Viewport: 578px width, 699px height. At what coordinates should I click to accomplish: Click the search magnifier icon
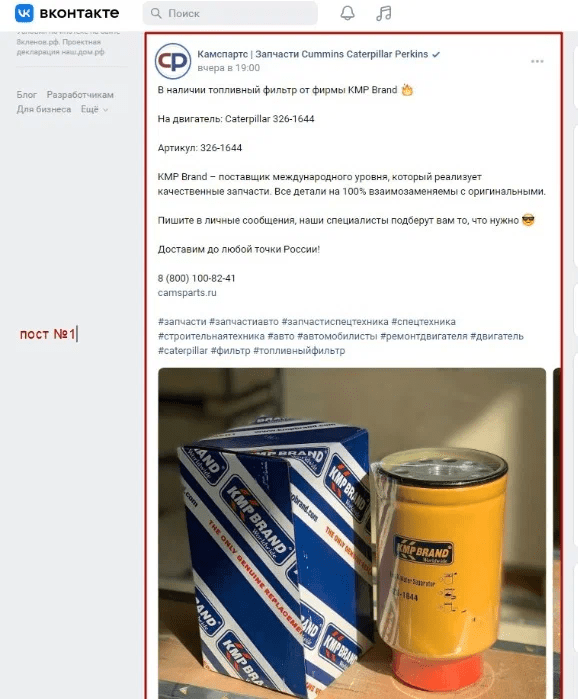click(x=156, y=13)
